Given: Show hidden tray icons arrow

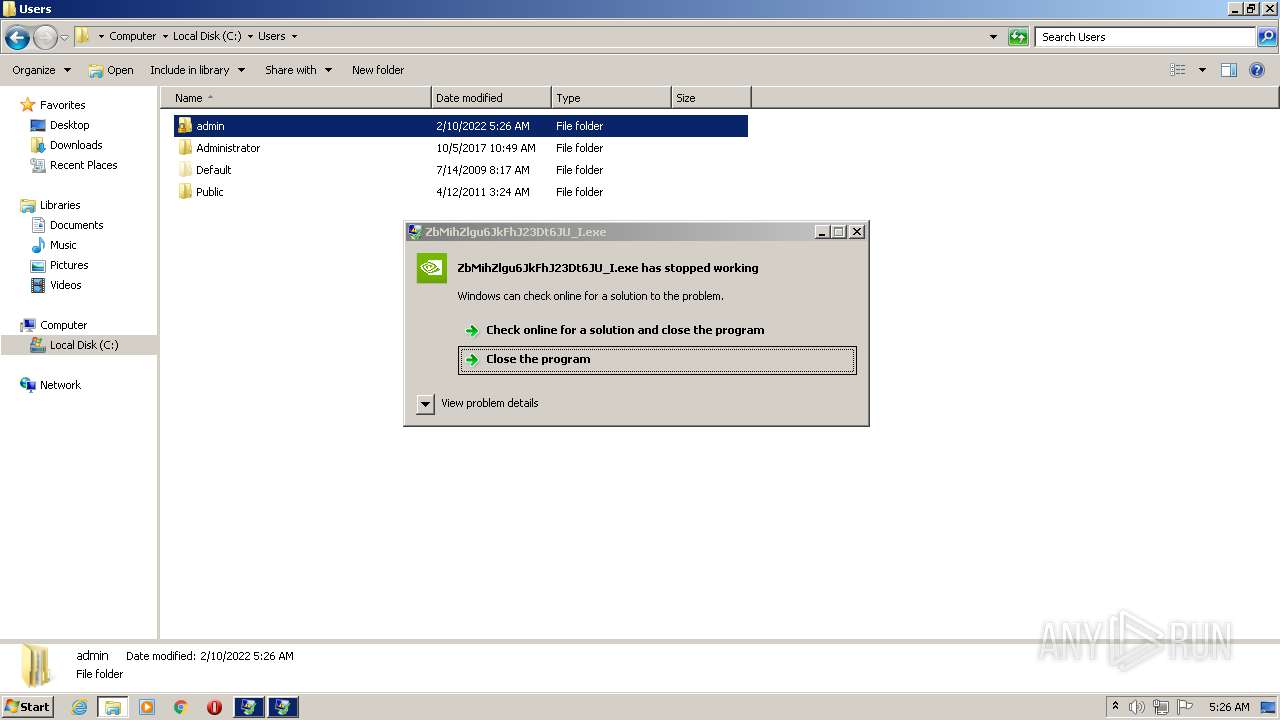Looking at the screenshot, I should point(1115,707).
